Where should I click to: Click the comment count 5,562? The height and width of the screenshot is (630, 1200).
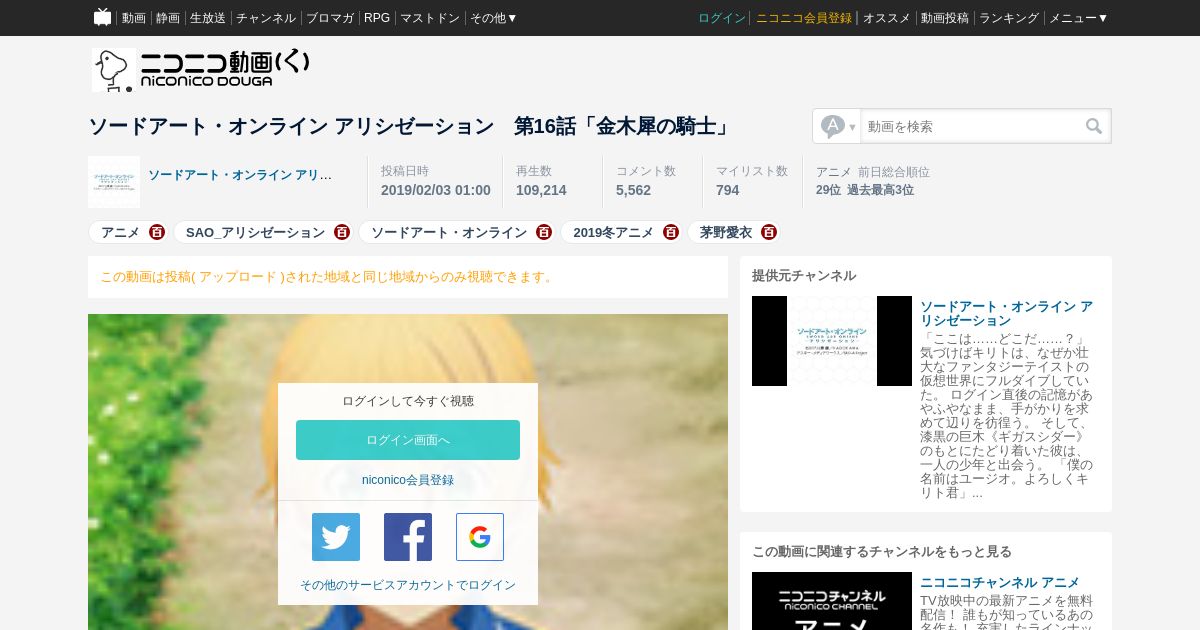[633, 190]
